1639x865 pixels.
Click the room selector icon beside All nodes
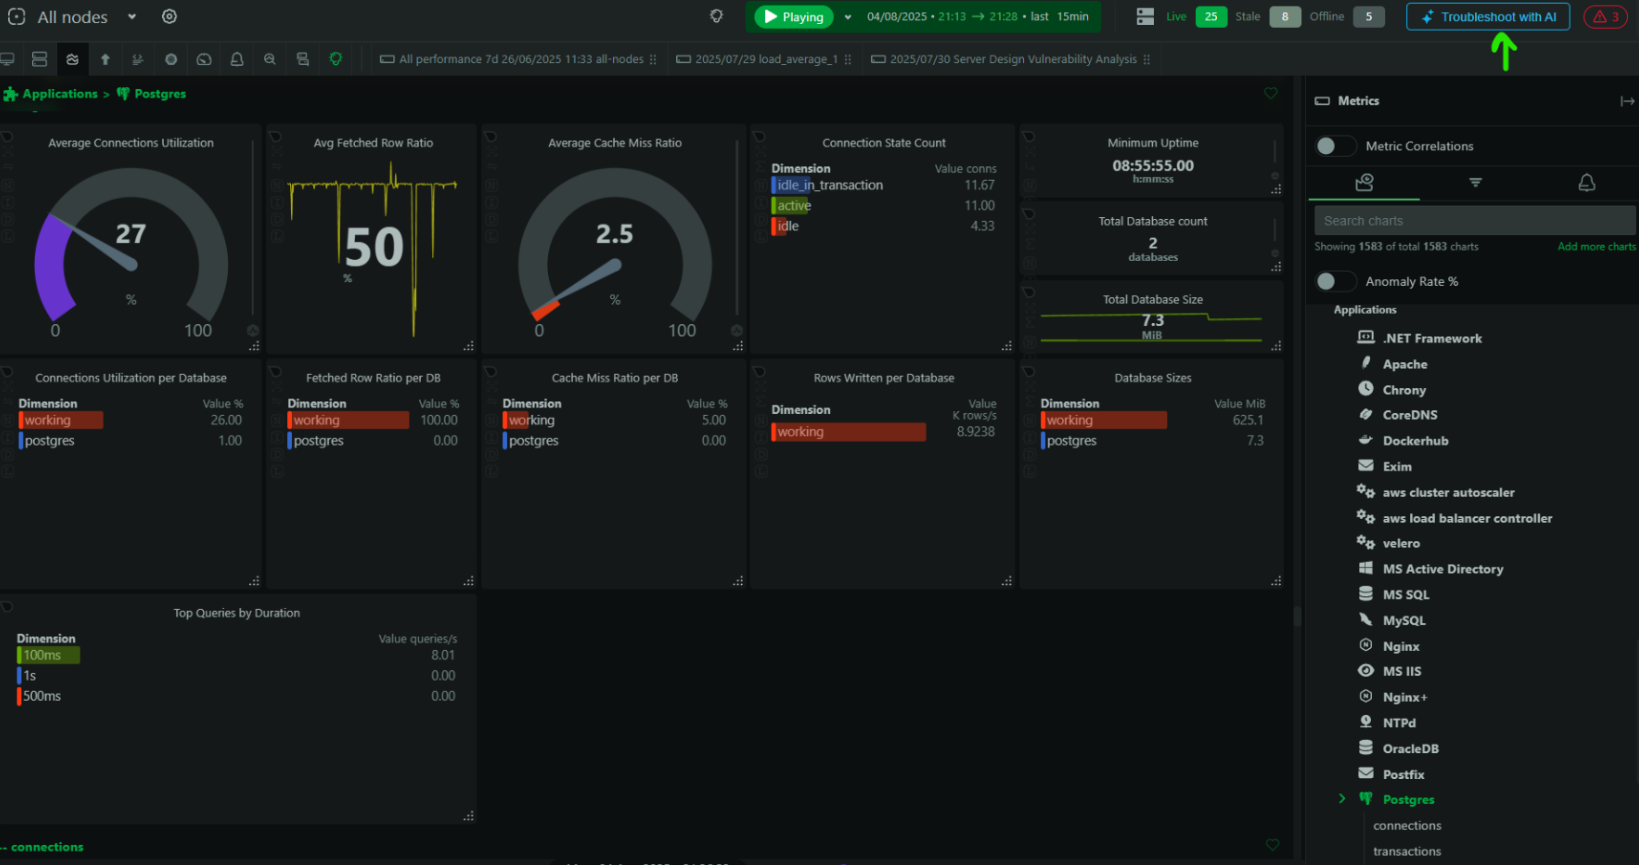pos(17,17)
